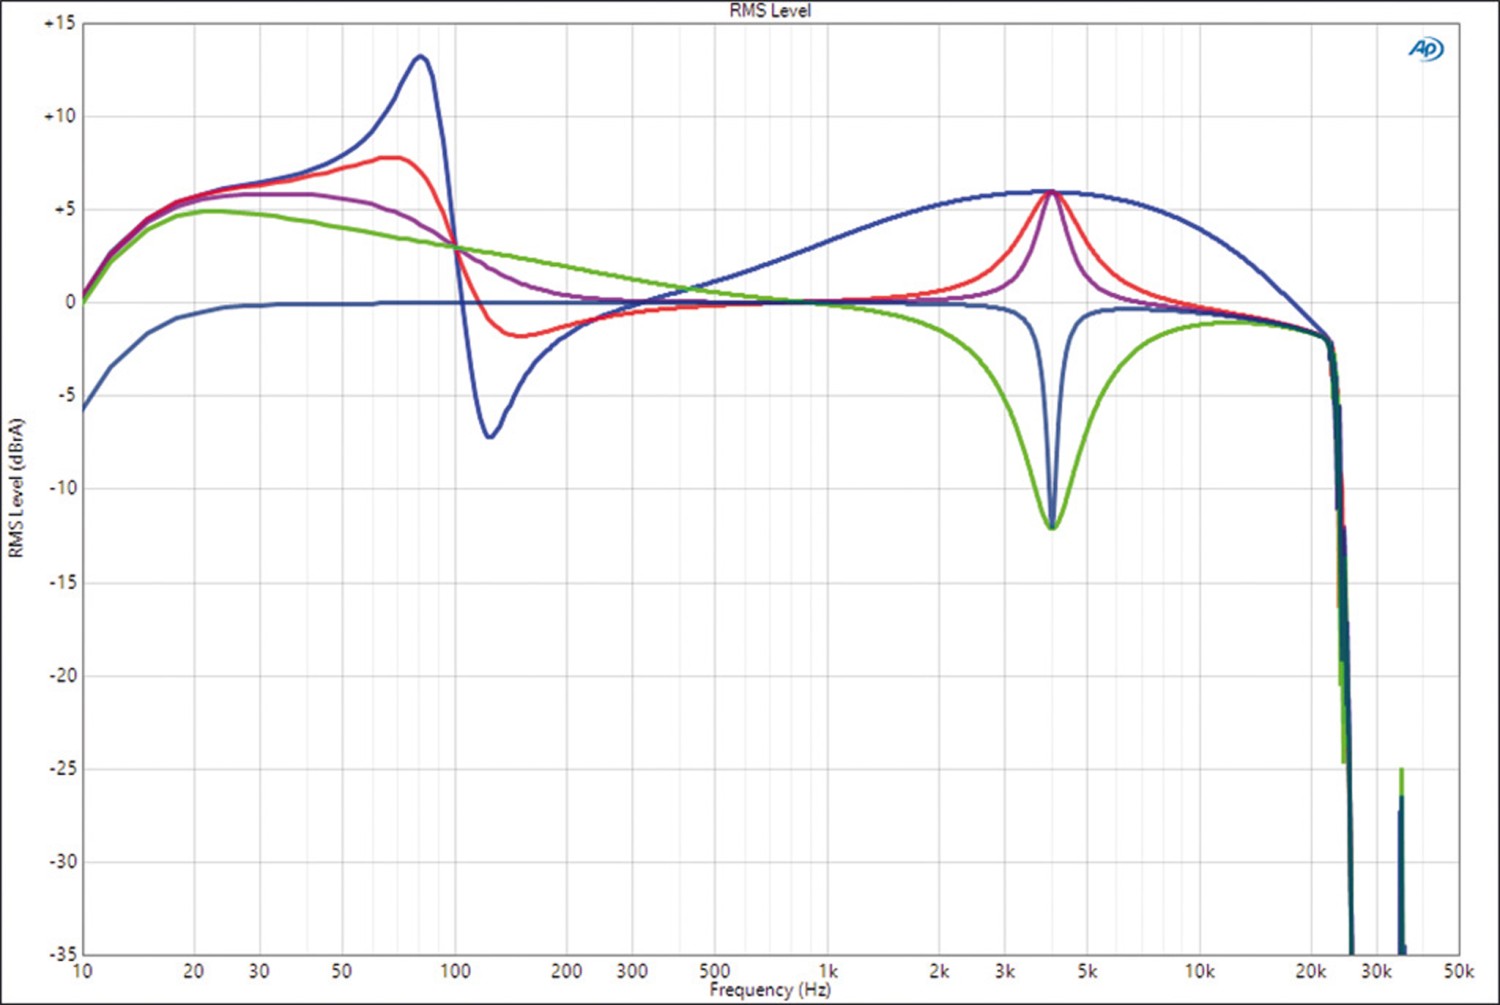Click the '3k' frequency axis label
Image resolution: width=1500 pixels, height=1005 pixels.
click(x=1005, y=971)
